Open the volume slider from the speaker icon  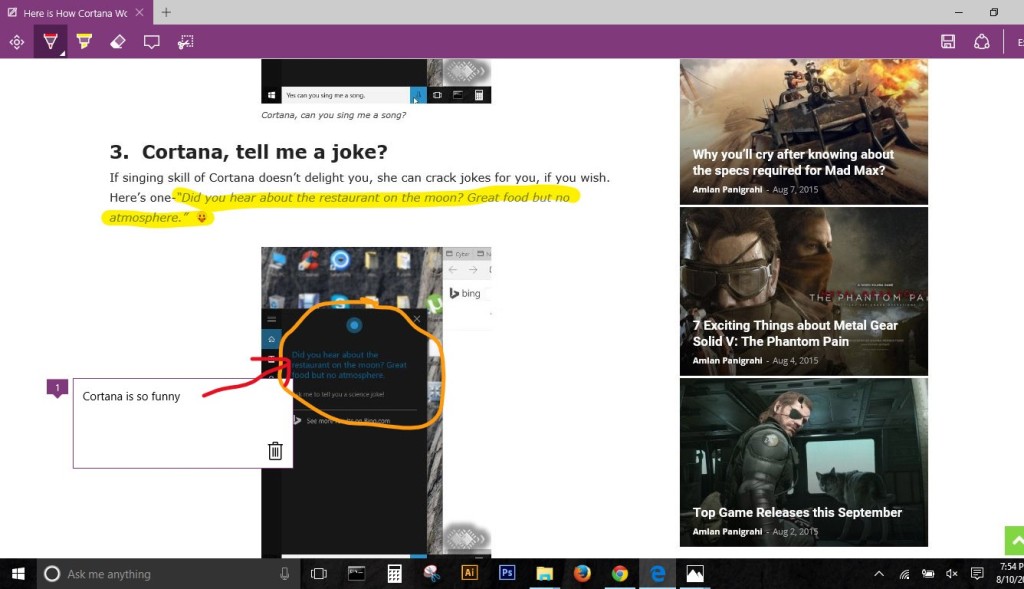(949, 573)
